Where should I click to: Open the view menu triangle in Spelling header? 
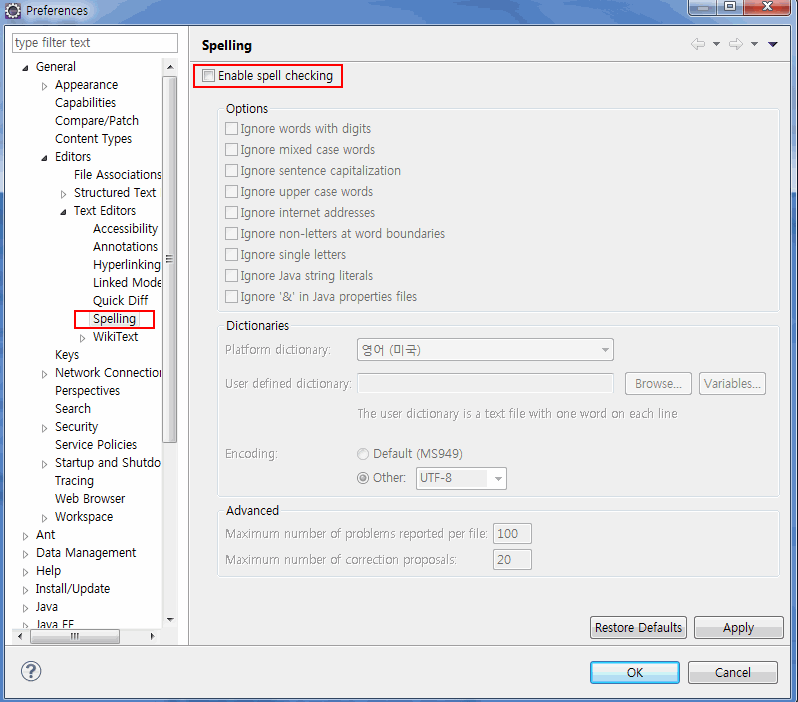tap(773, 44)
